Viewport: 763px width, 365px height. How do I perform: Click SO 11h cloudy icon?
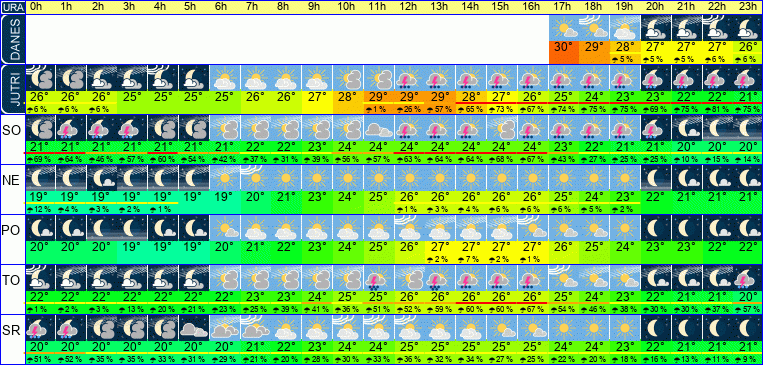pyautogui.click(x=380, y=128)
